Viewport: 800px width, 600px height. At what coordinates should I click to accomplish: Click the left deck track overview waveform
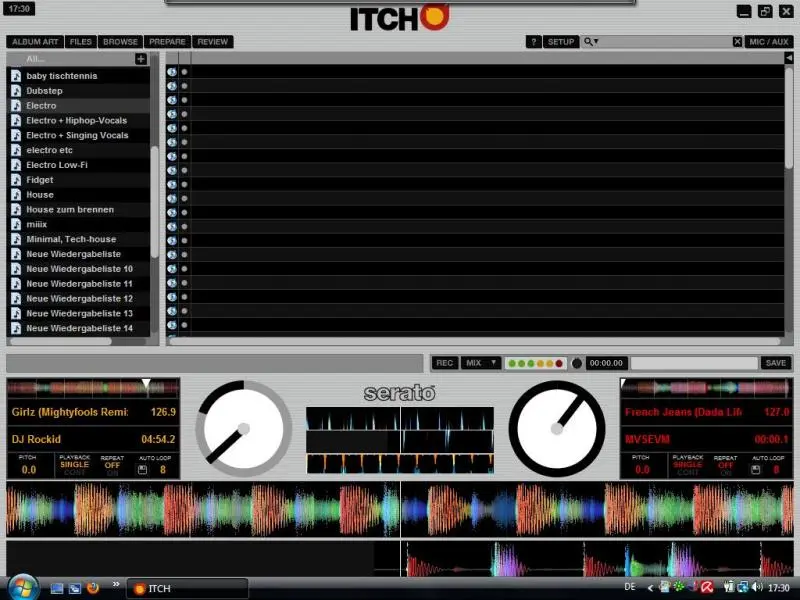click(x=93, y=386)
